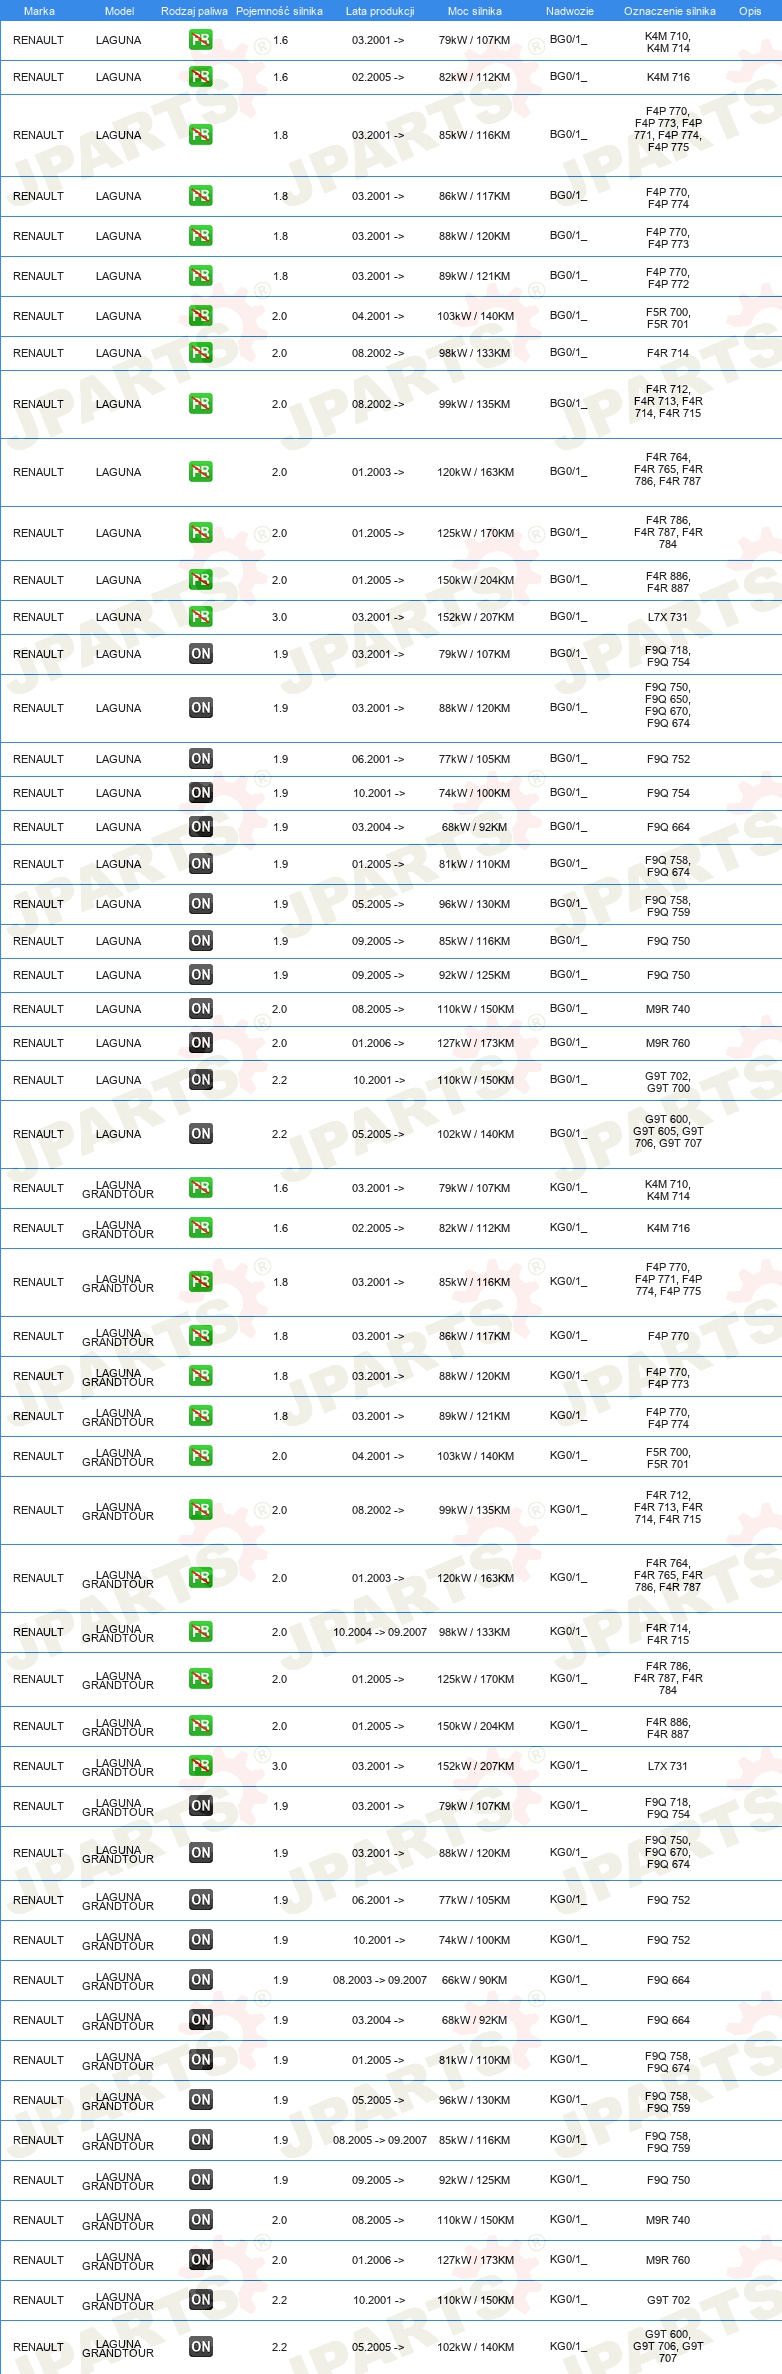Image resolution: width=782 pixels, height=2374 pixels.
Task: Click PB icon in Grandtour KG0/1_ 120kW / 163KM row
Action: coord(201,1578)
